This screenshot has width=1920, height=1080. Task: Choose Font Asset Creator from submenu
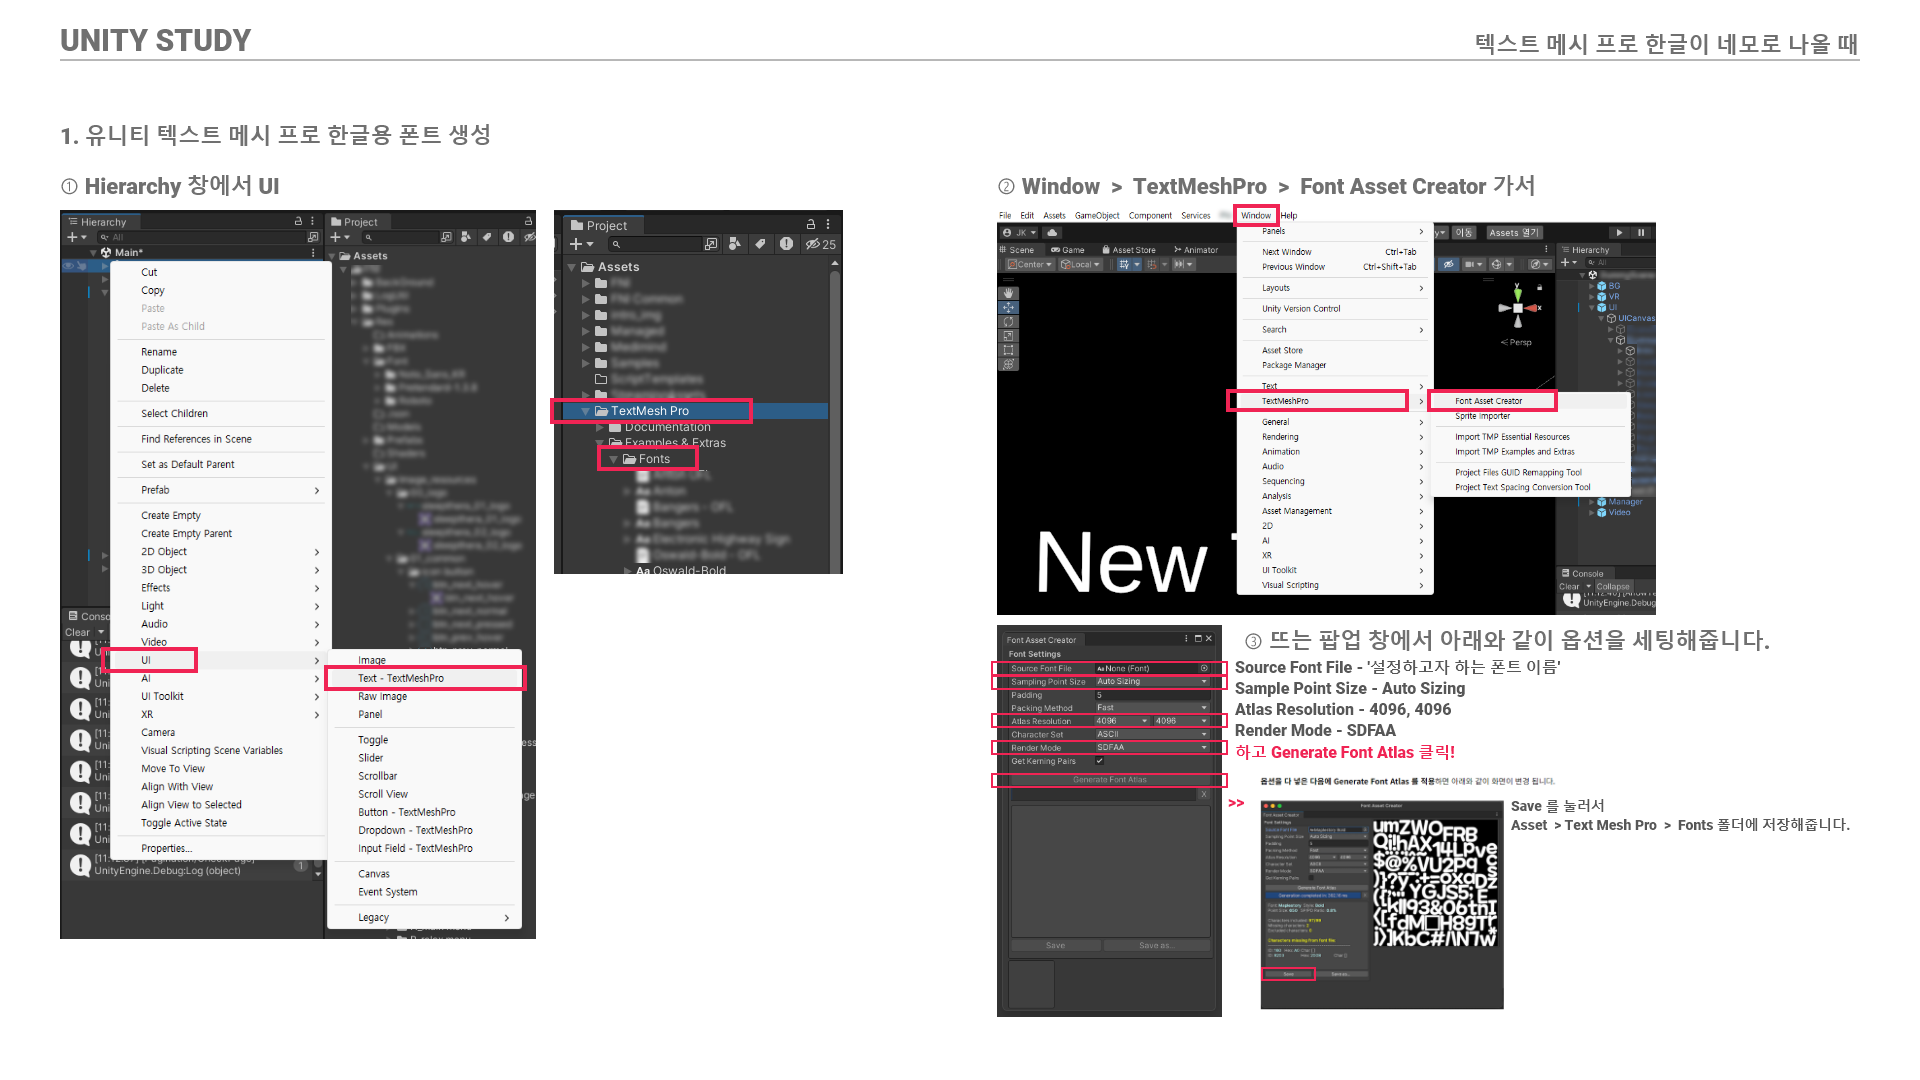1489,401
